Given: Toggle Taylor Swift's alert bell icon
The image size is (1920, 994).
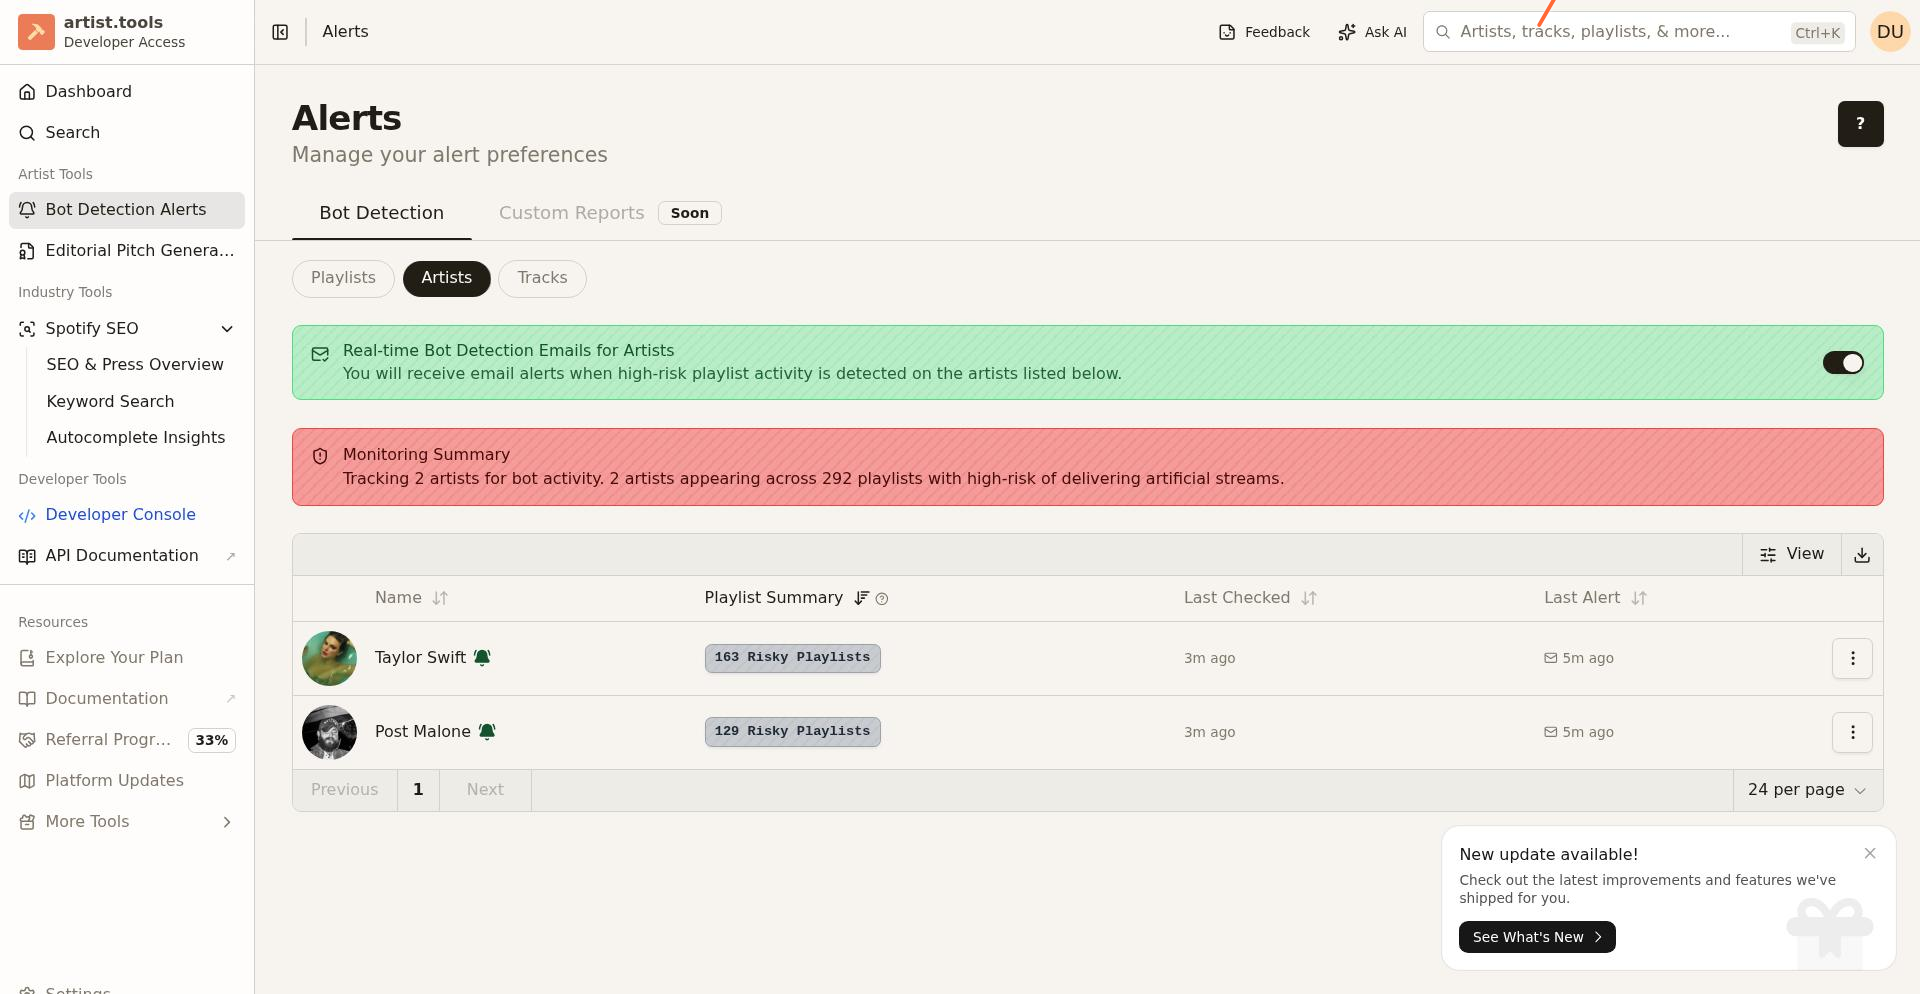Looking at the screenshot, I should (x=482, y=657).
